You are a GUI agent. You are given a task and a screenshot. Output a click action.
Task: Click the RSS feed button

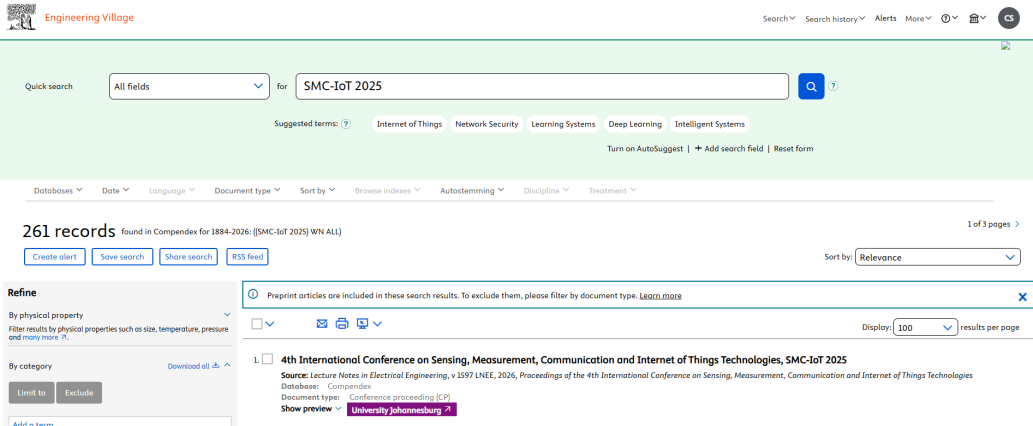(x=247, y=257)
